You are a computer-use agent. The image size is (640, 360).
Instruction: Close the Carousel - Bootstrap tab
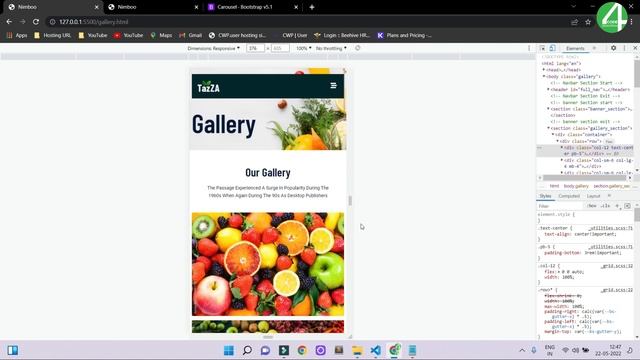296,7
